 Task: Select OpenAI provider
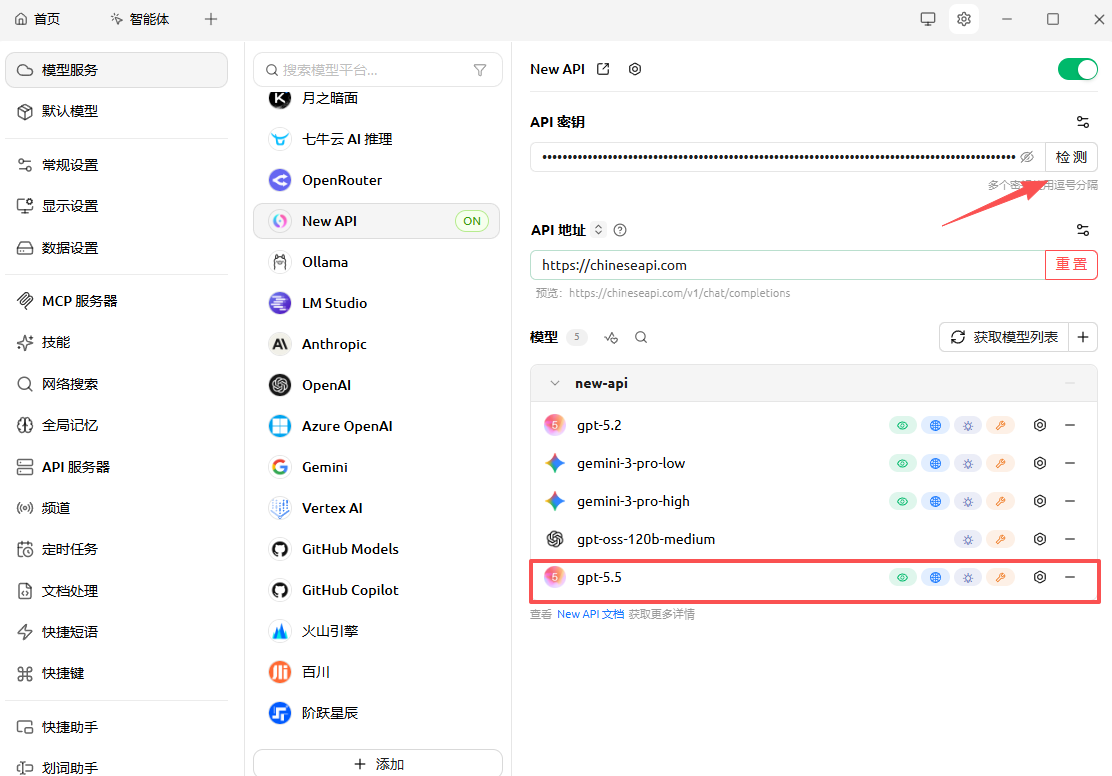click(377, 385)
